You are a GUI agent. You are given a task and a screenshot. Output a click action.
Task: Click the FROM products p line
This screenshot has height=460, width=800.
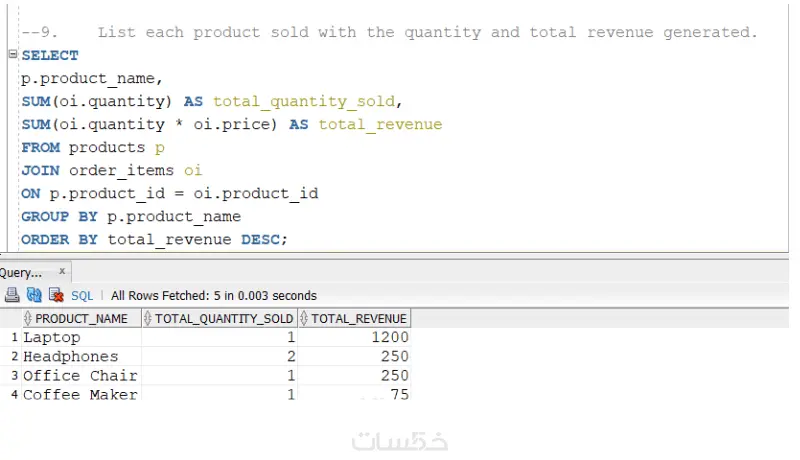pyautogui.click(x=92, y=147)
